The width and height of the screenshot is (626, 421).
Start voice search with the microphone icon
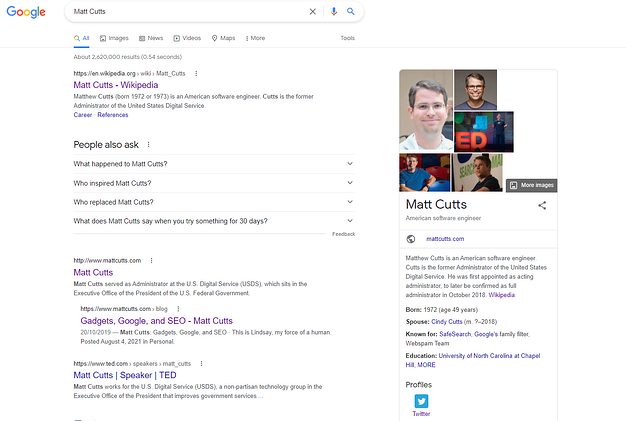334,12
